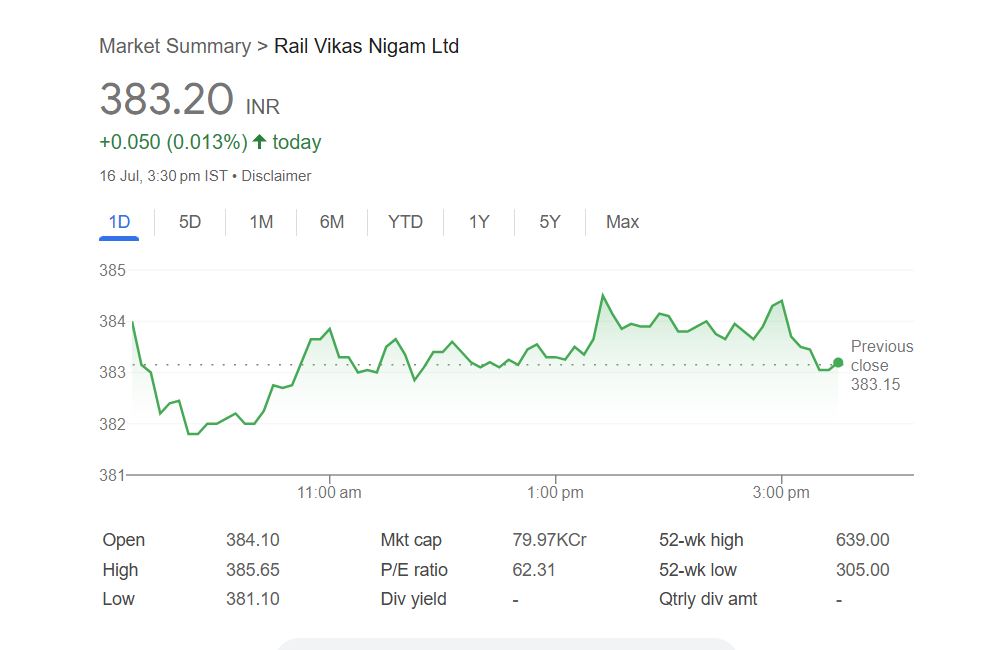Click the 11:00 am time axis marker

point(330,493)
